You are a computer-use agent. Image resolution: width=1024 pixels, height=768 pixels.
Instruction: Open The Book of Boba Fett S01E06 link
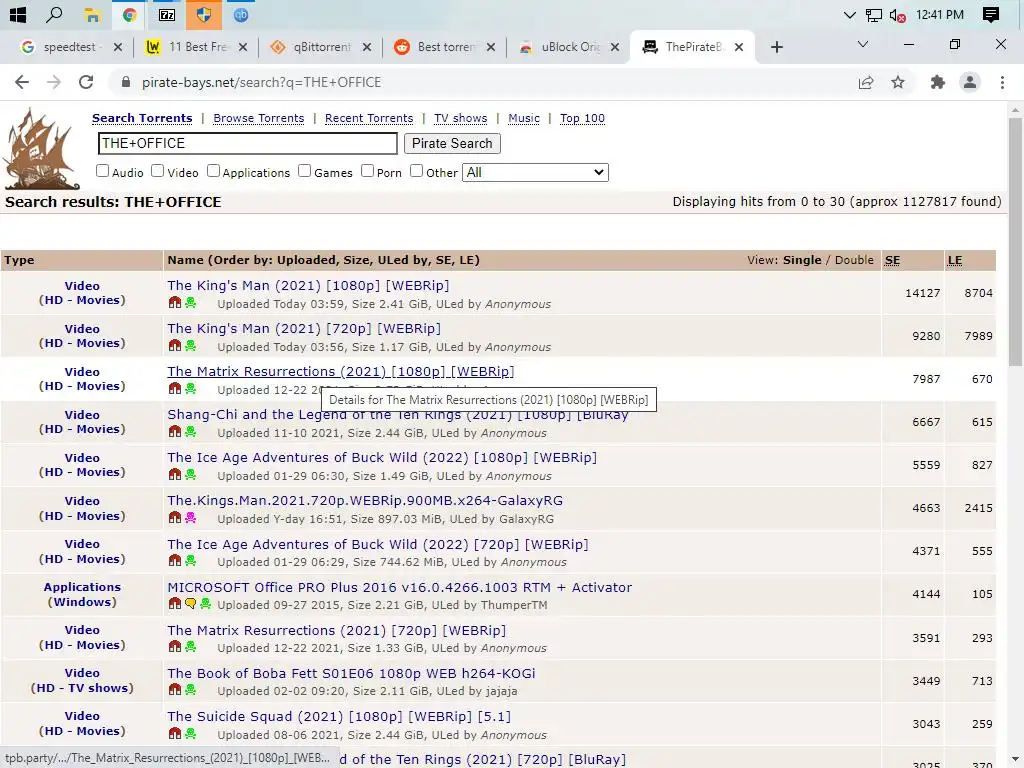point(351,673)
